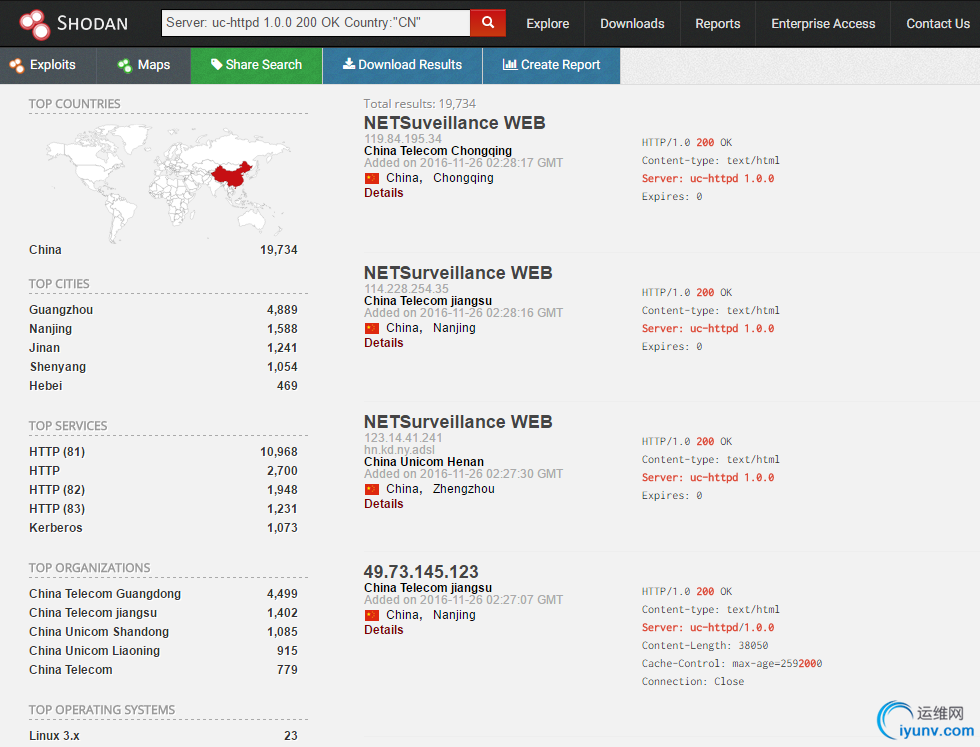This screenshot has height=747, width=980.
Task: Click the China flag beside Chongqing result
Action: [372, 178]
